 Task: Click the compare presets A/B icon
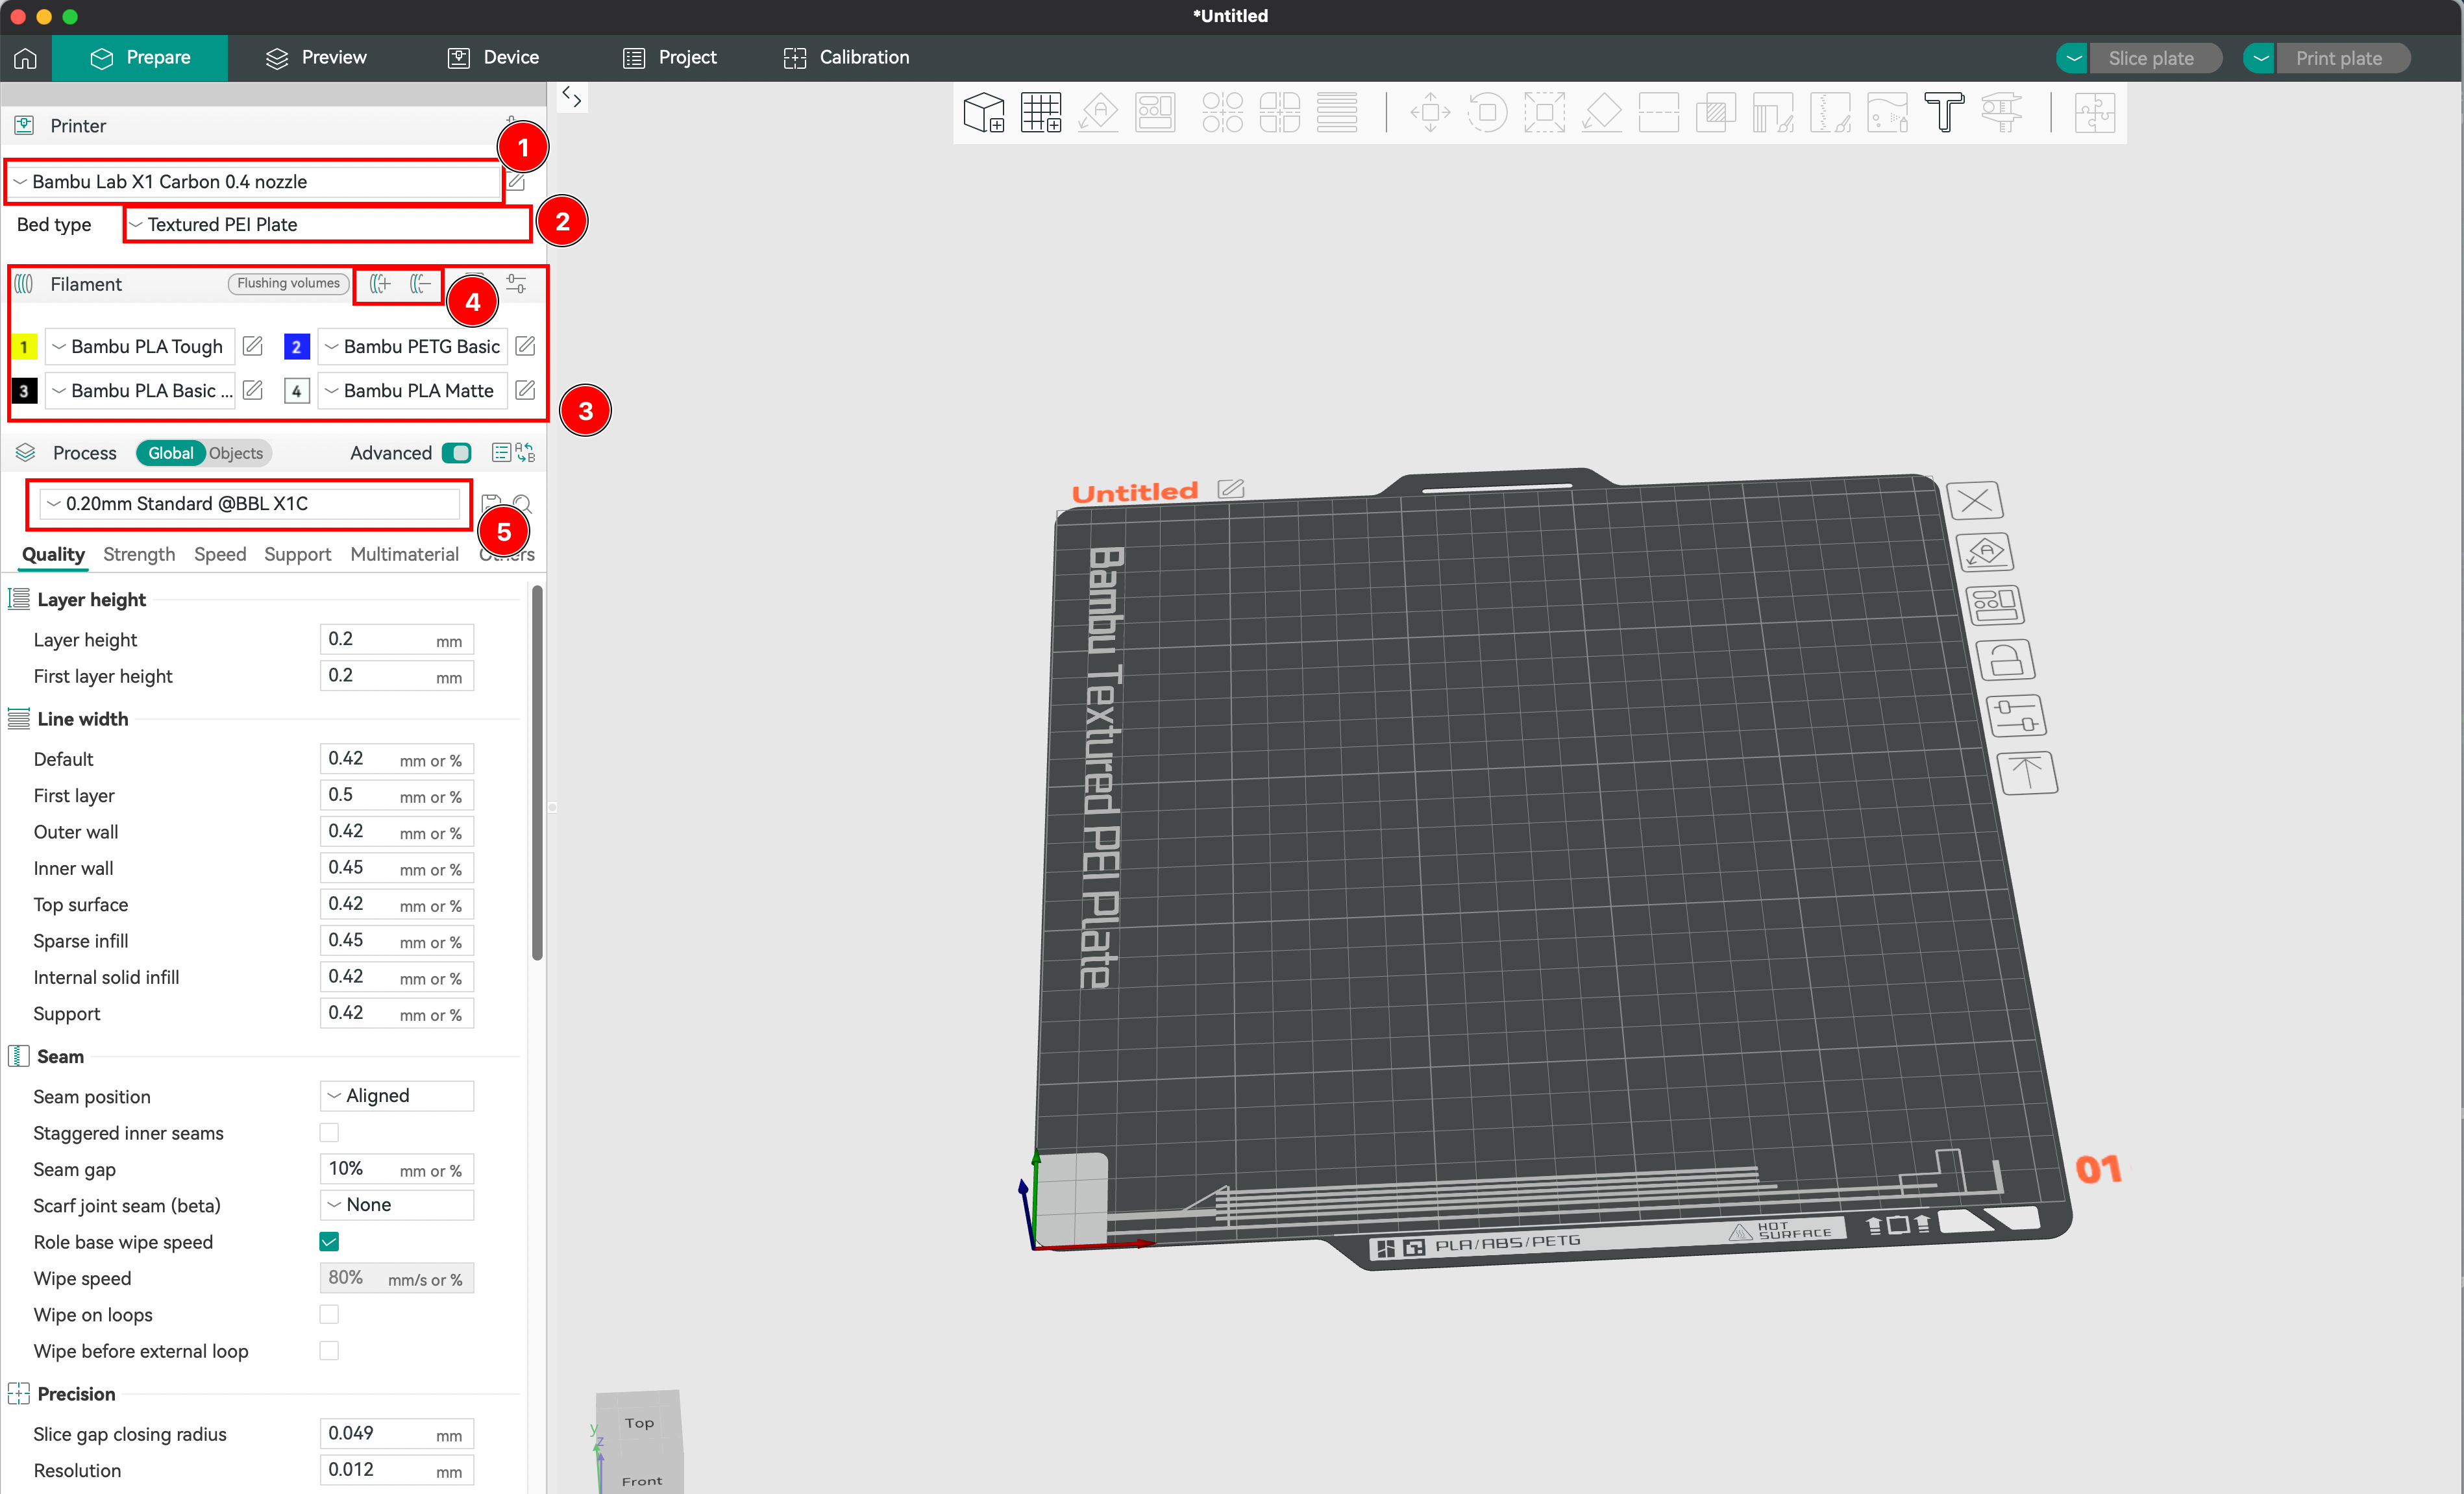pyautogui.click(x=525, y=453)
